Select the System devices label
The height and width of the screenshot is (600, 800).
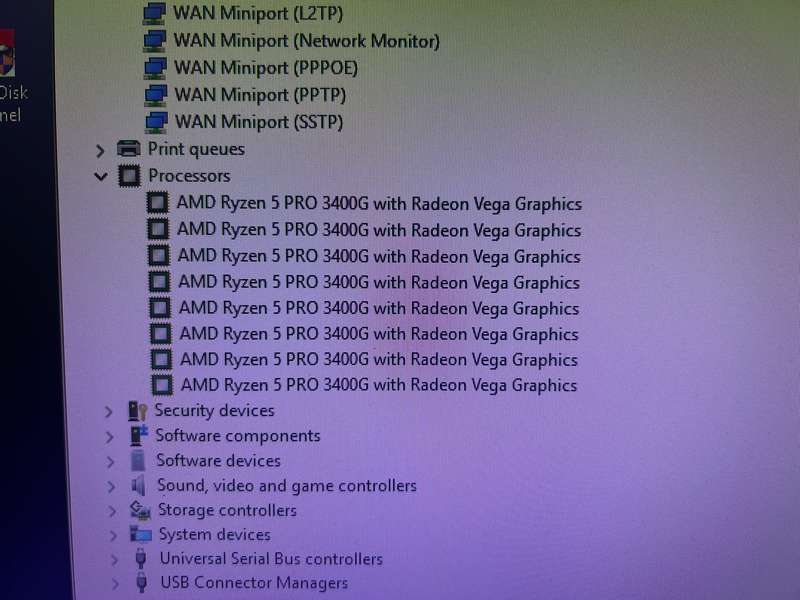click(215, 534)
